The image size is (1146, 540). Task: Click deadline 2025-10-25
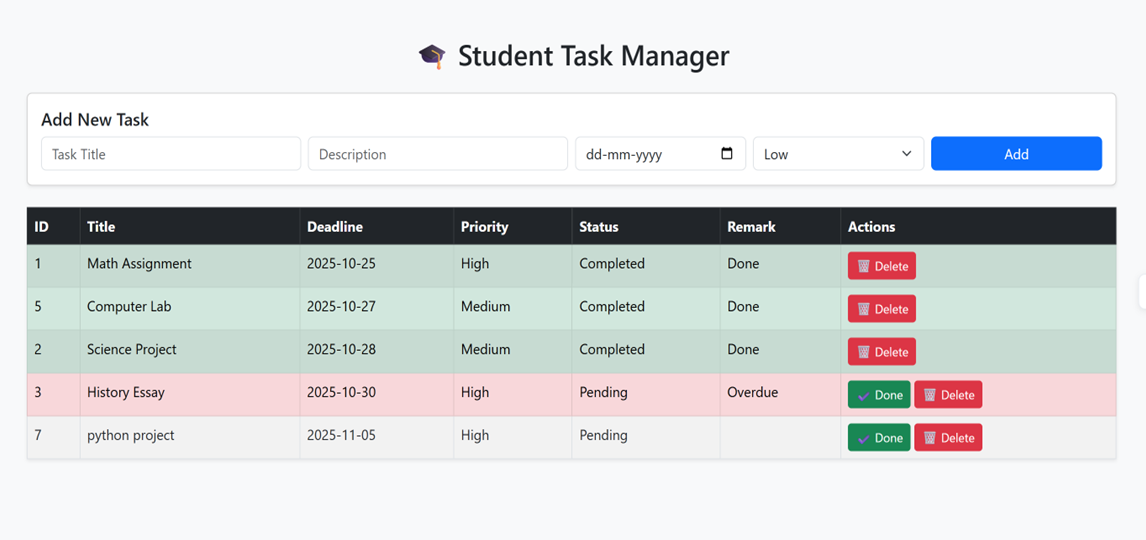click(341, 263)
